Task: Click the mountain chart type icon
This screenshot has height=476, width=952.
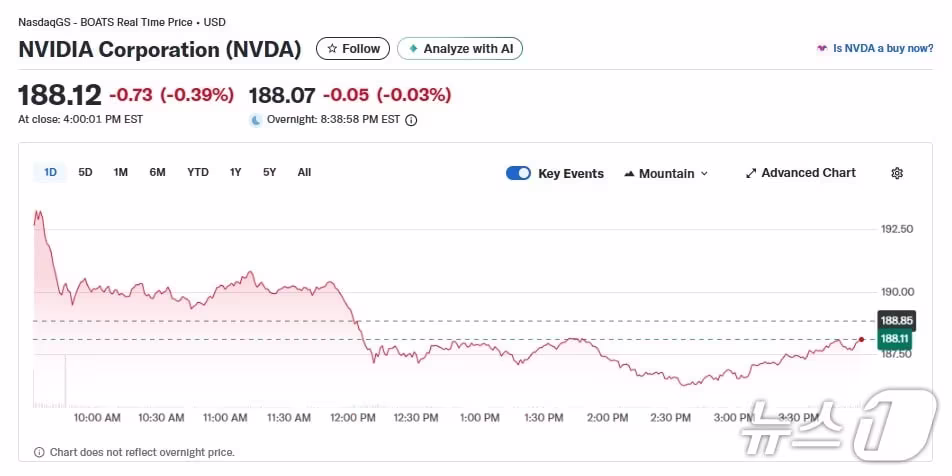Action: (629, 173)
